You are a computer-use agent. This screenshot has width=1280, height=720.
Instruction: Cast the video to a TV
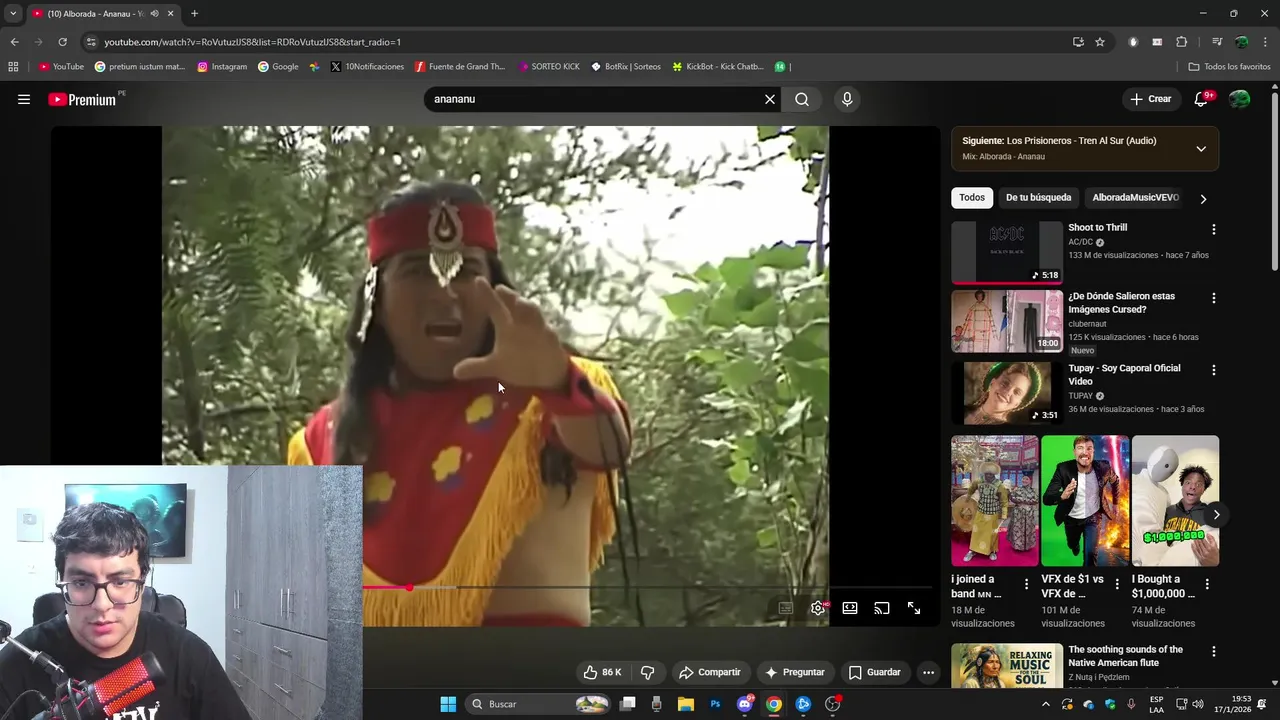tap(882, 608)
